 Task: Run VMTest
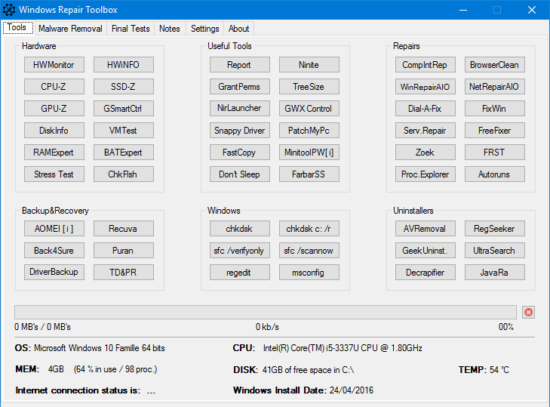(x=123, y=131)
